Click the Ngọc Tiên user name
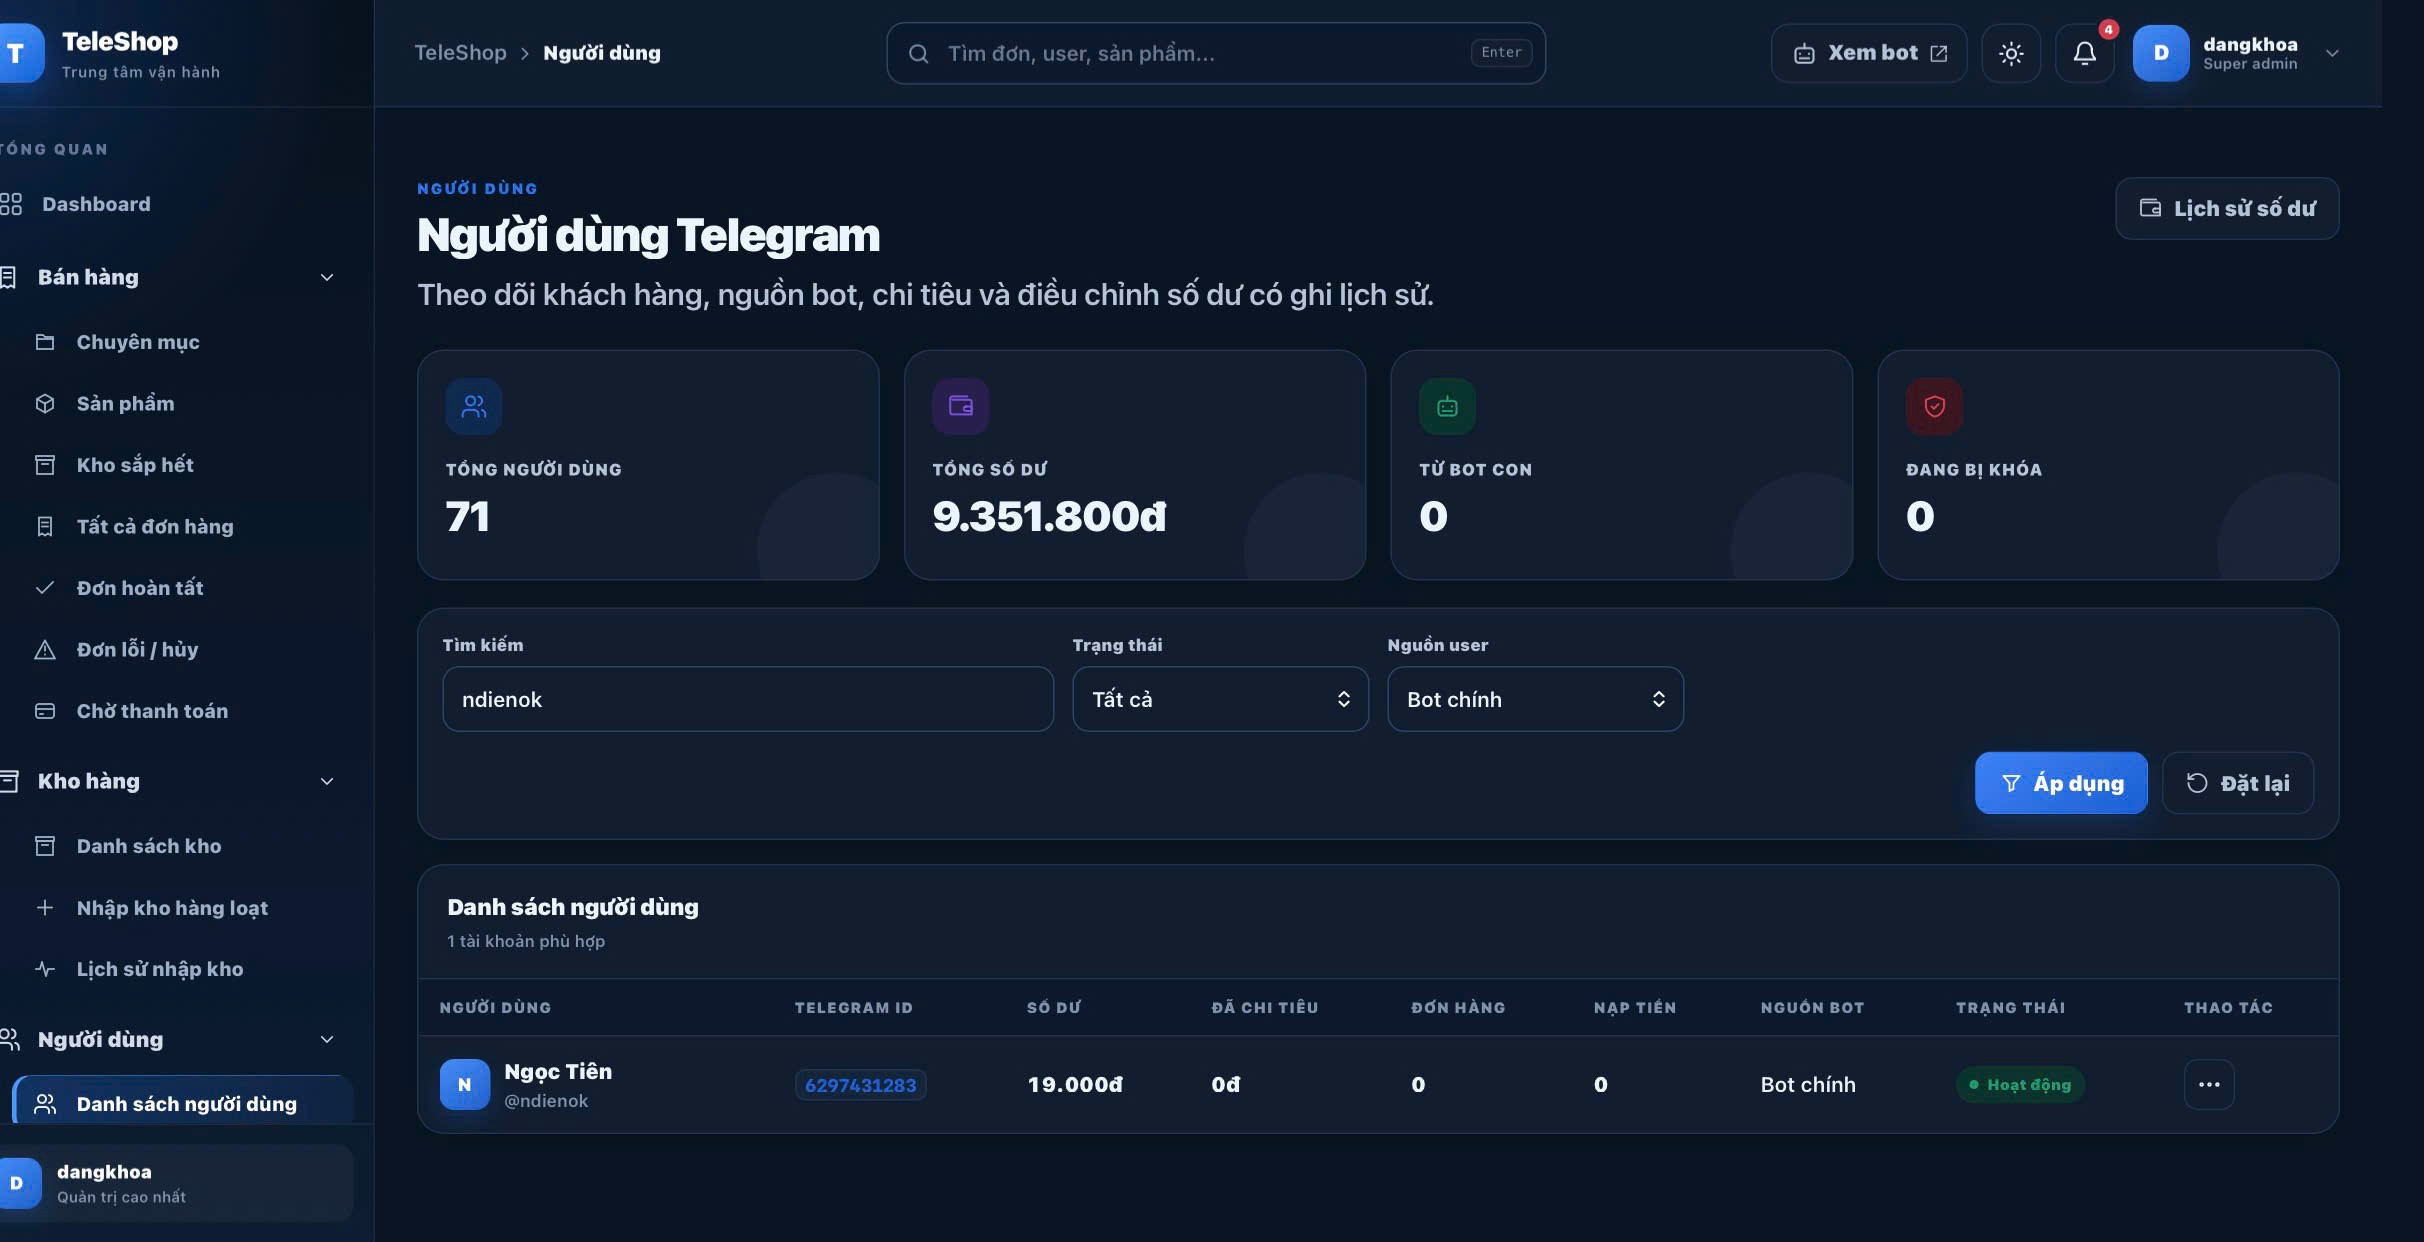The width and height of the screenshot is (2424, 1242). [x=558, y=1071]
